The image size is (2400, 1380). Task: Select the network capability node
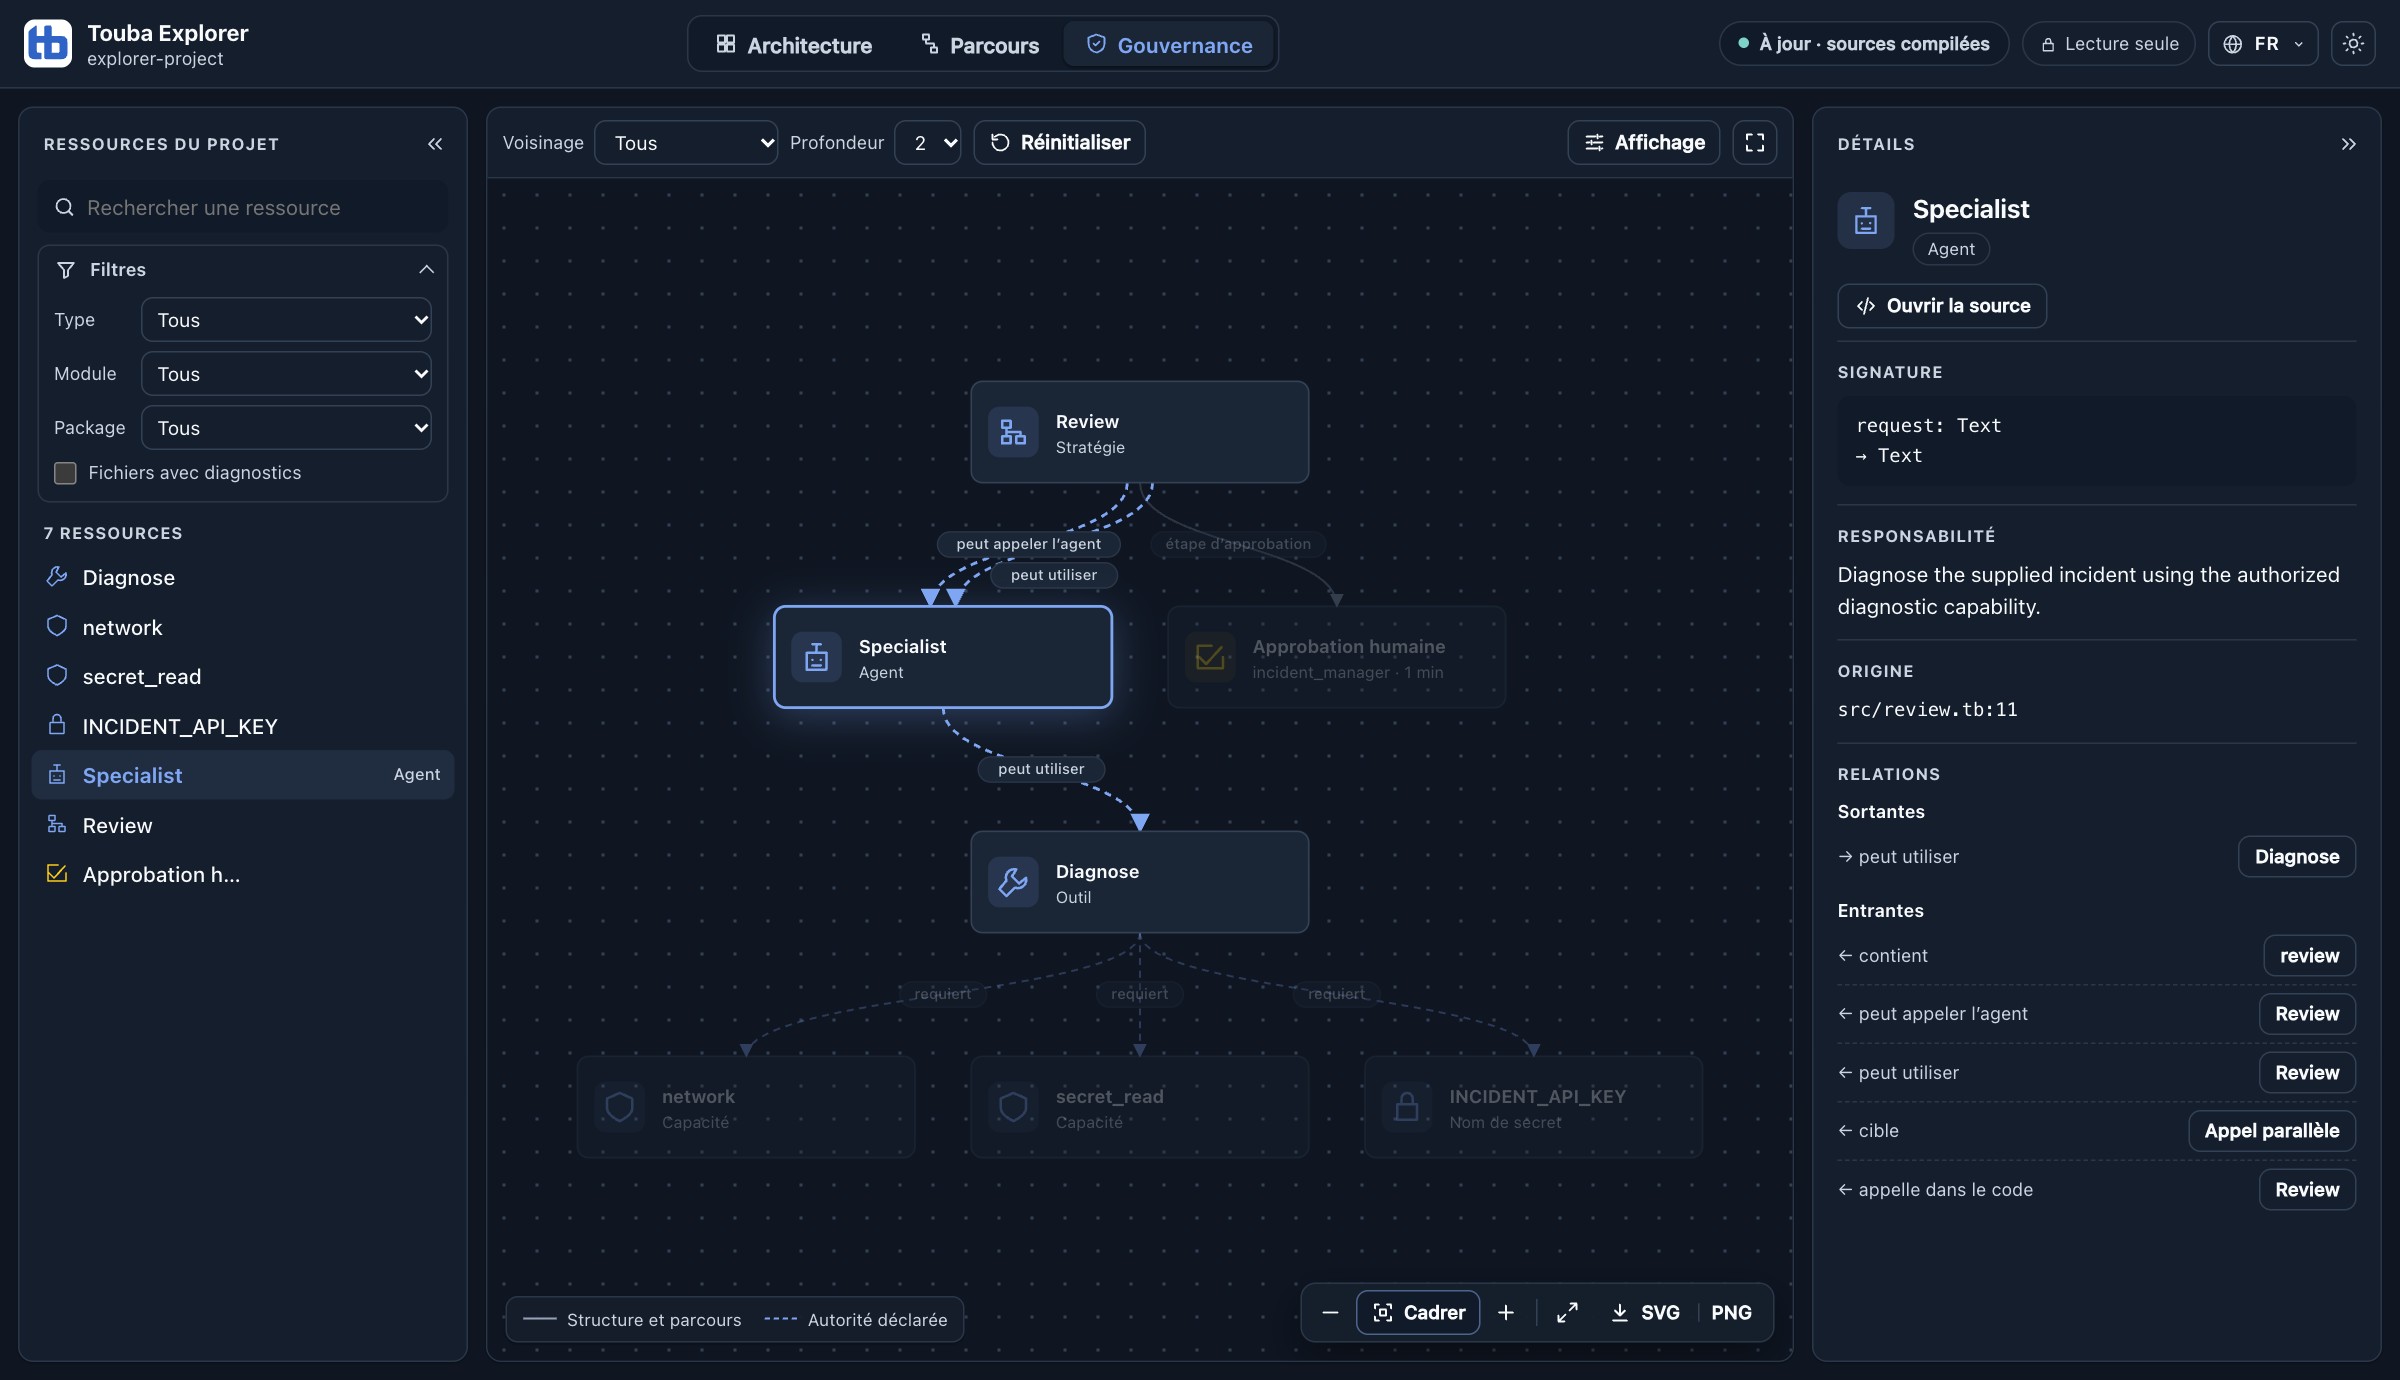[746, 1107]
